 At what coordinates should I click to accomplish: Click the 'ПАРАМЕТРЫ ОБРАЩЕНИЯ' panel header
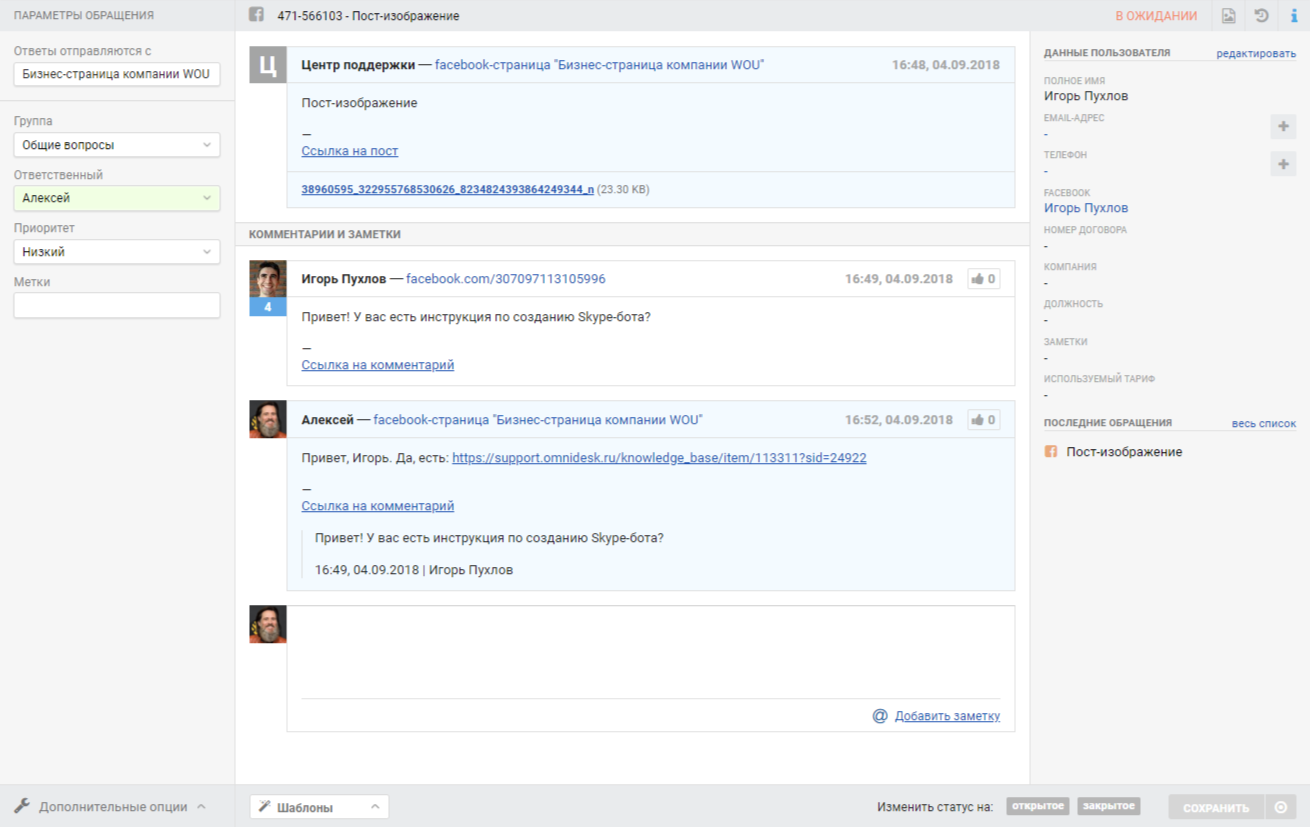(84, 15)
